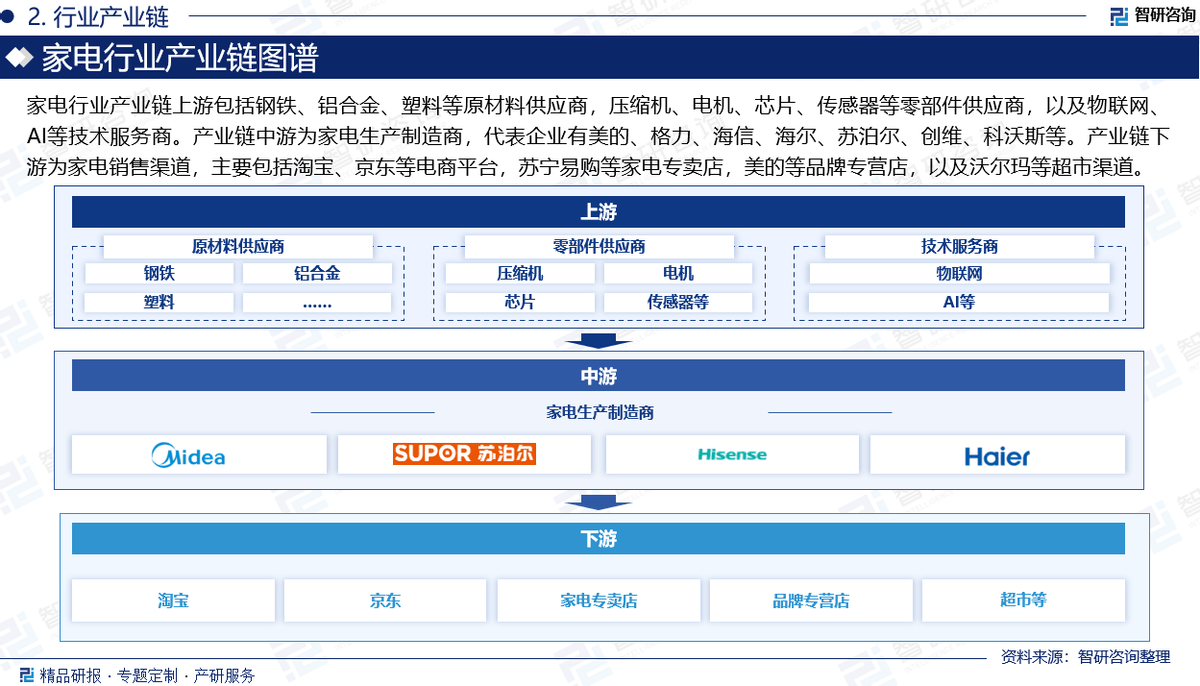Screen dimensions: 1200x686
Task: Click the SUPOR 苏泊尔 logo
Action: pyautogui.click(x=464, y=454)
